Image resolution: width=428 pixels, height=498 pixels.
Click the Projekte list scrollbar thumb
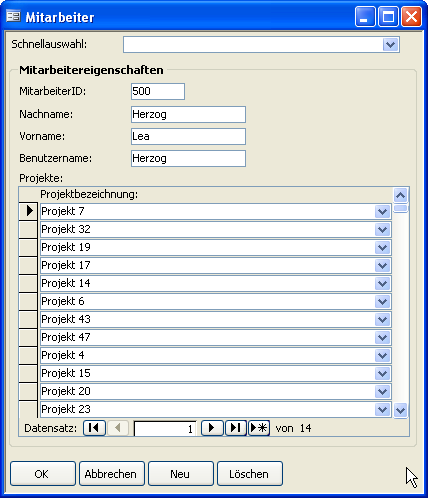400,209
